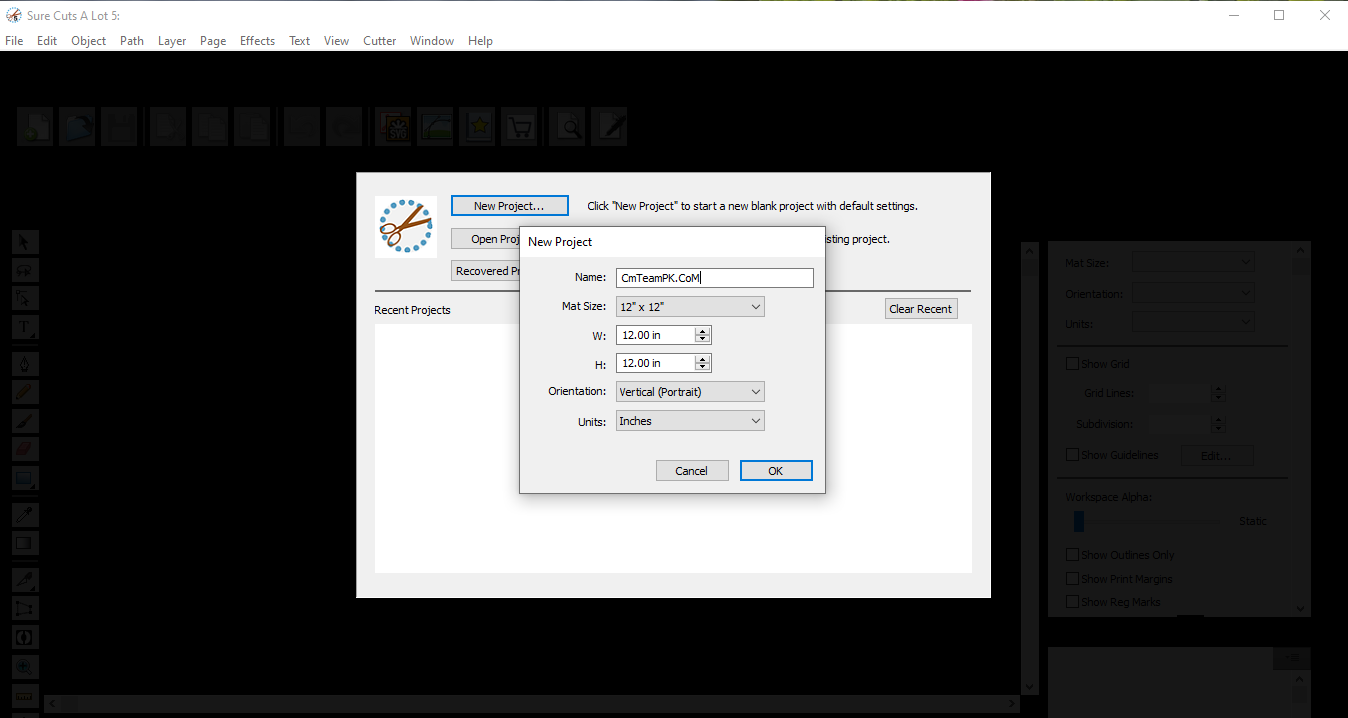Enable Show Print Margins checkbox

click(x=1073, y=579)
